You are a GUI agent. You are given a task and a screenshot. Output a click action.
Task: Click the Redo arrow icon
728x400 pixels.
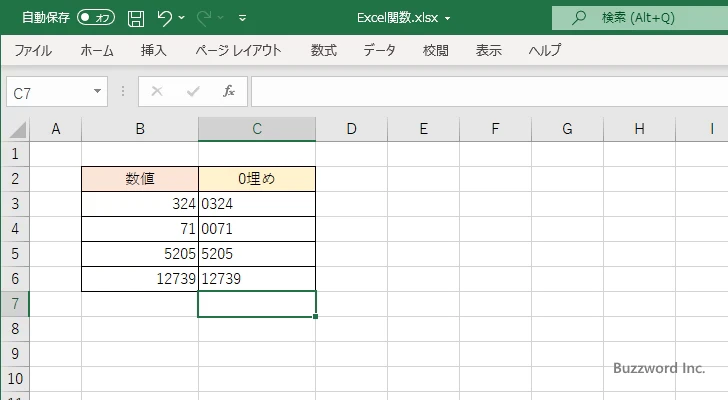(x=204, y=18)
